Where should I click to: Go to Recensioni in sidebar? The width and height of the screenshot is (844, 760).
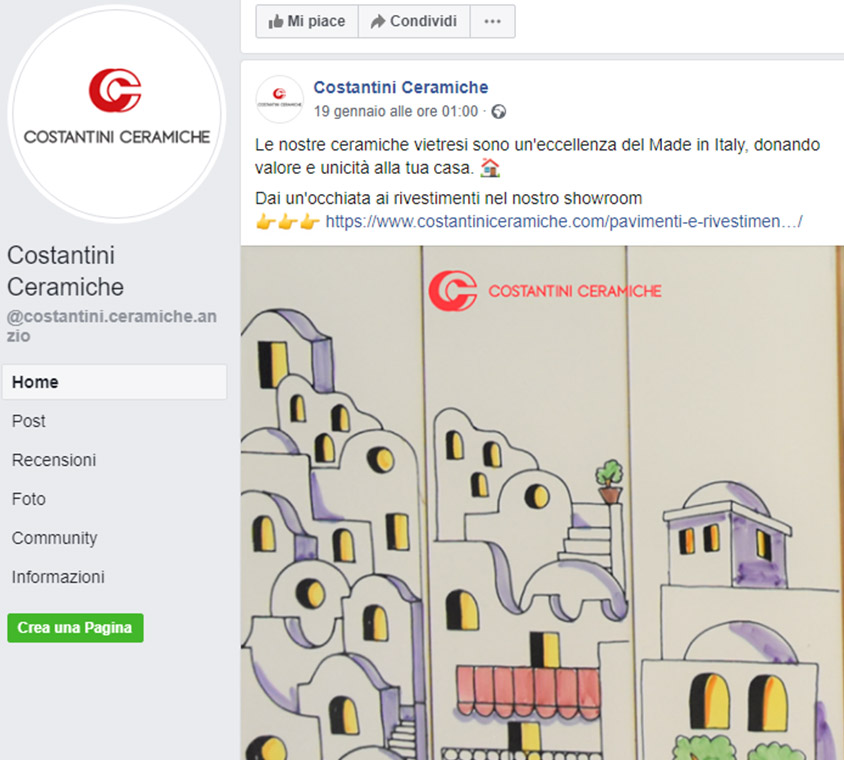click(54, 460)
